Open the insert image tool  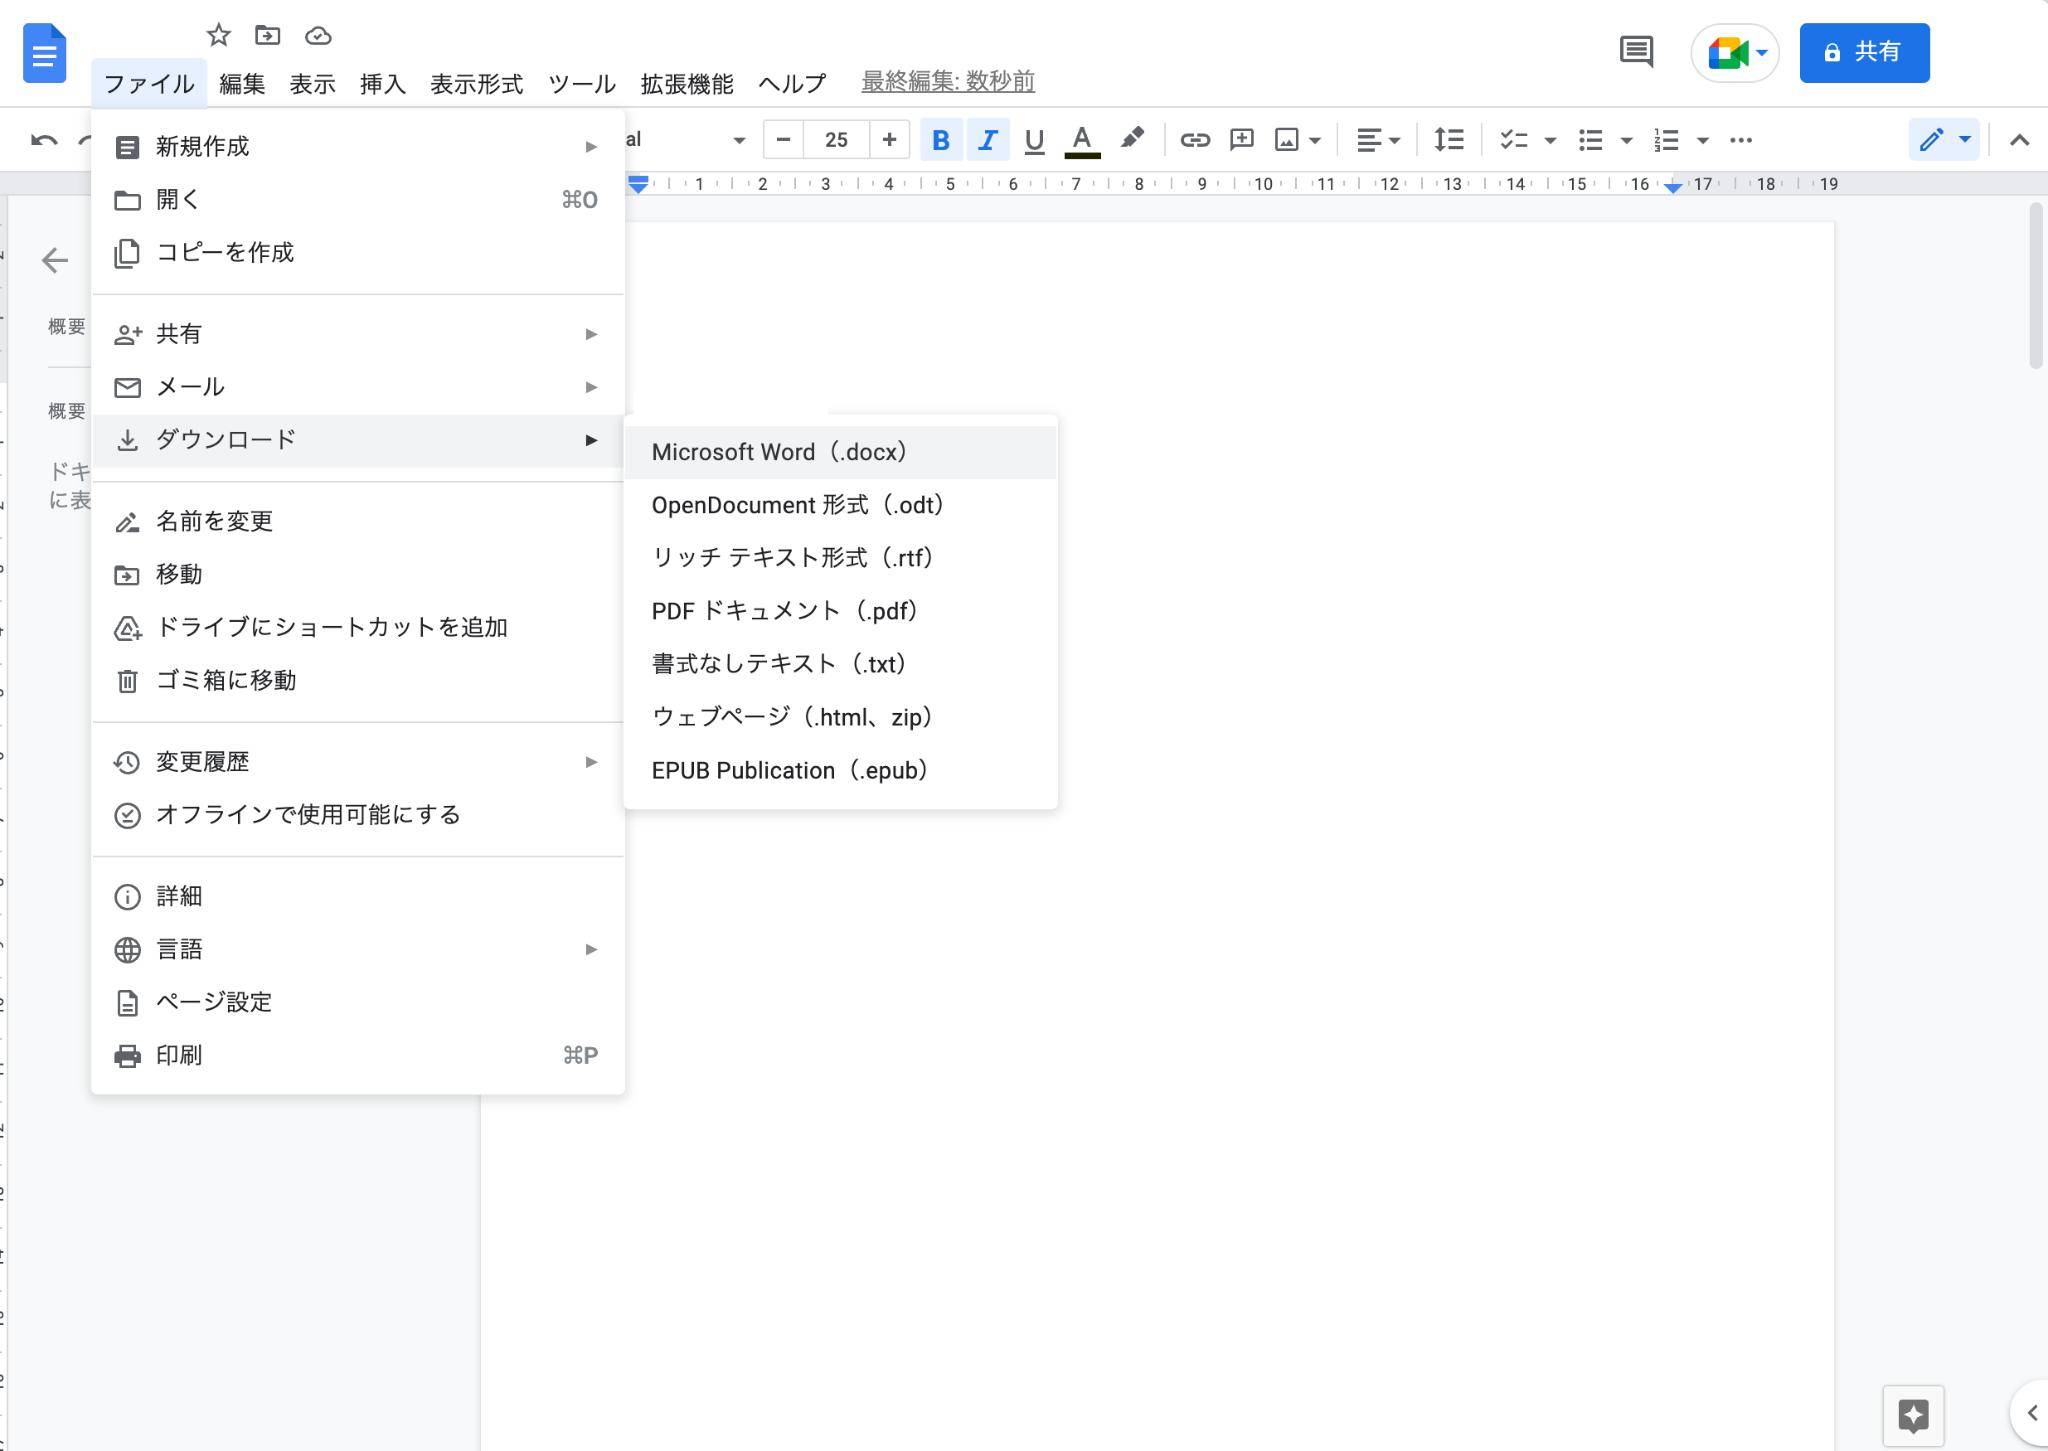click(x=1288, y=140)
